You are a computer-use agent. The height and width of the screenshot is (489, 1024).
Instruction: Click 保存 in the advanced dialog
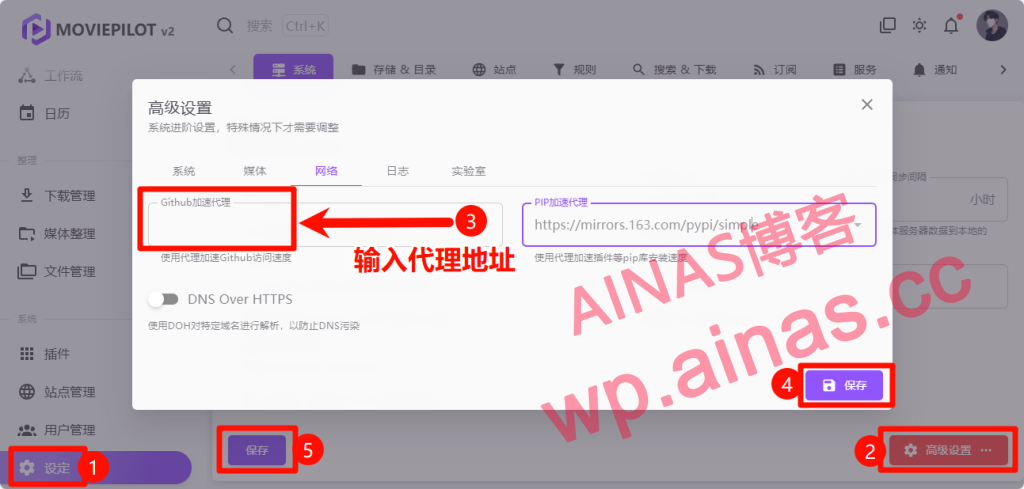click(844, 385)
